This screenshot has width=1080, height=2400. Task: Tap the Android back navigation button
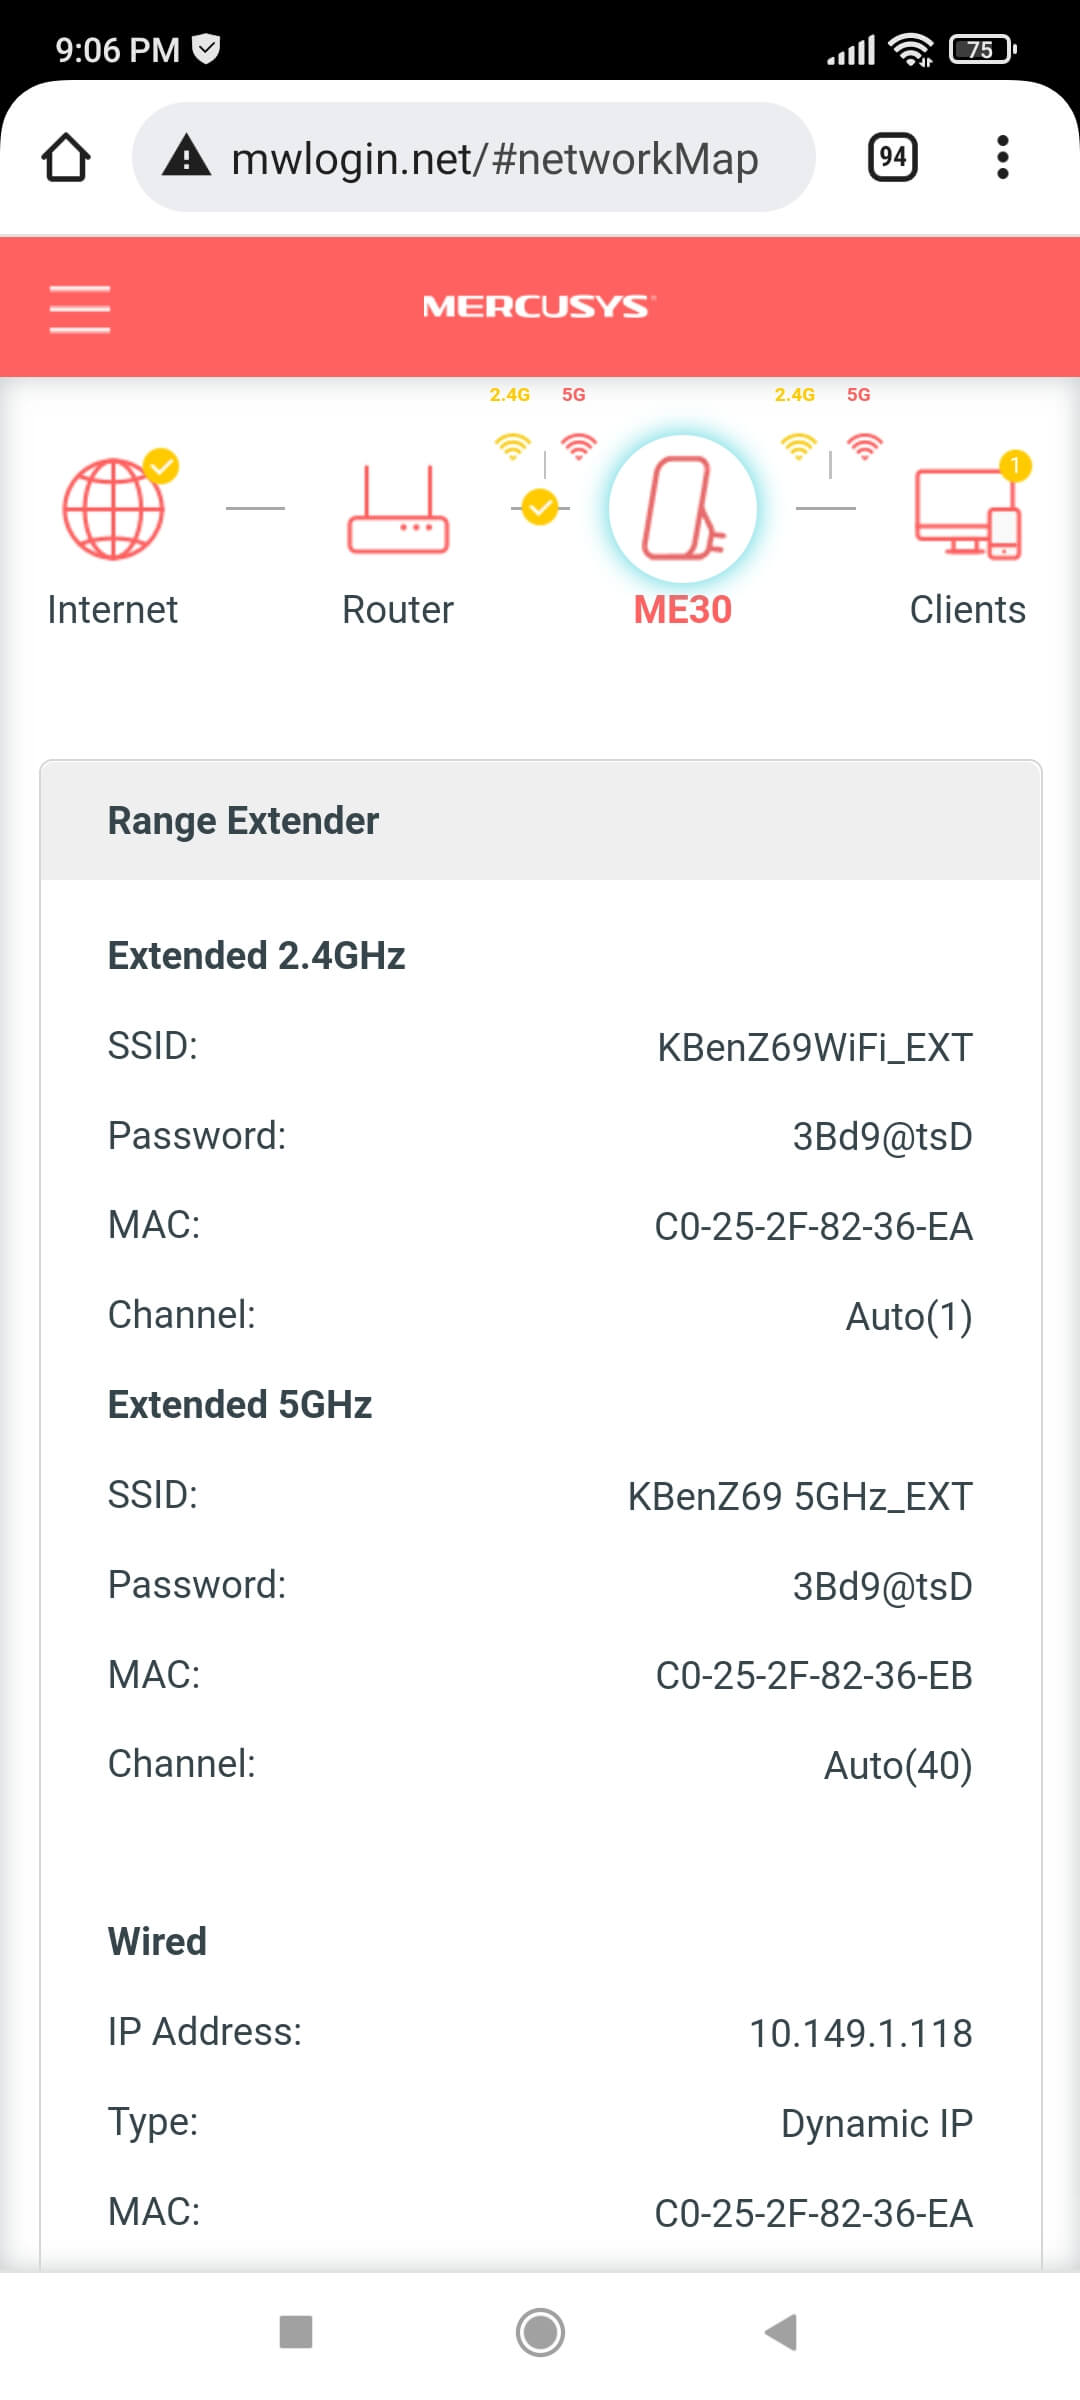[781, 2332]
